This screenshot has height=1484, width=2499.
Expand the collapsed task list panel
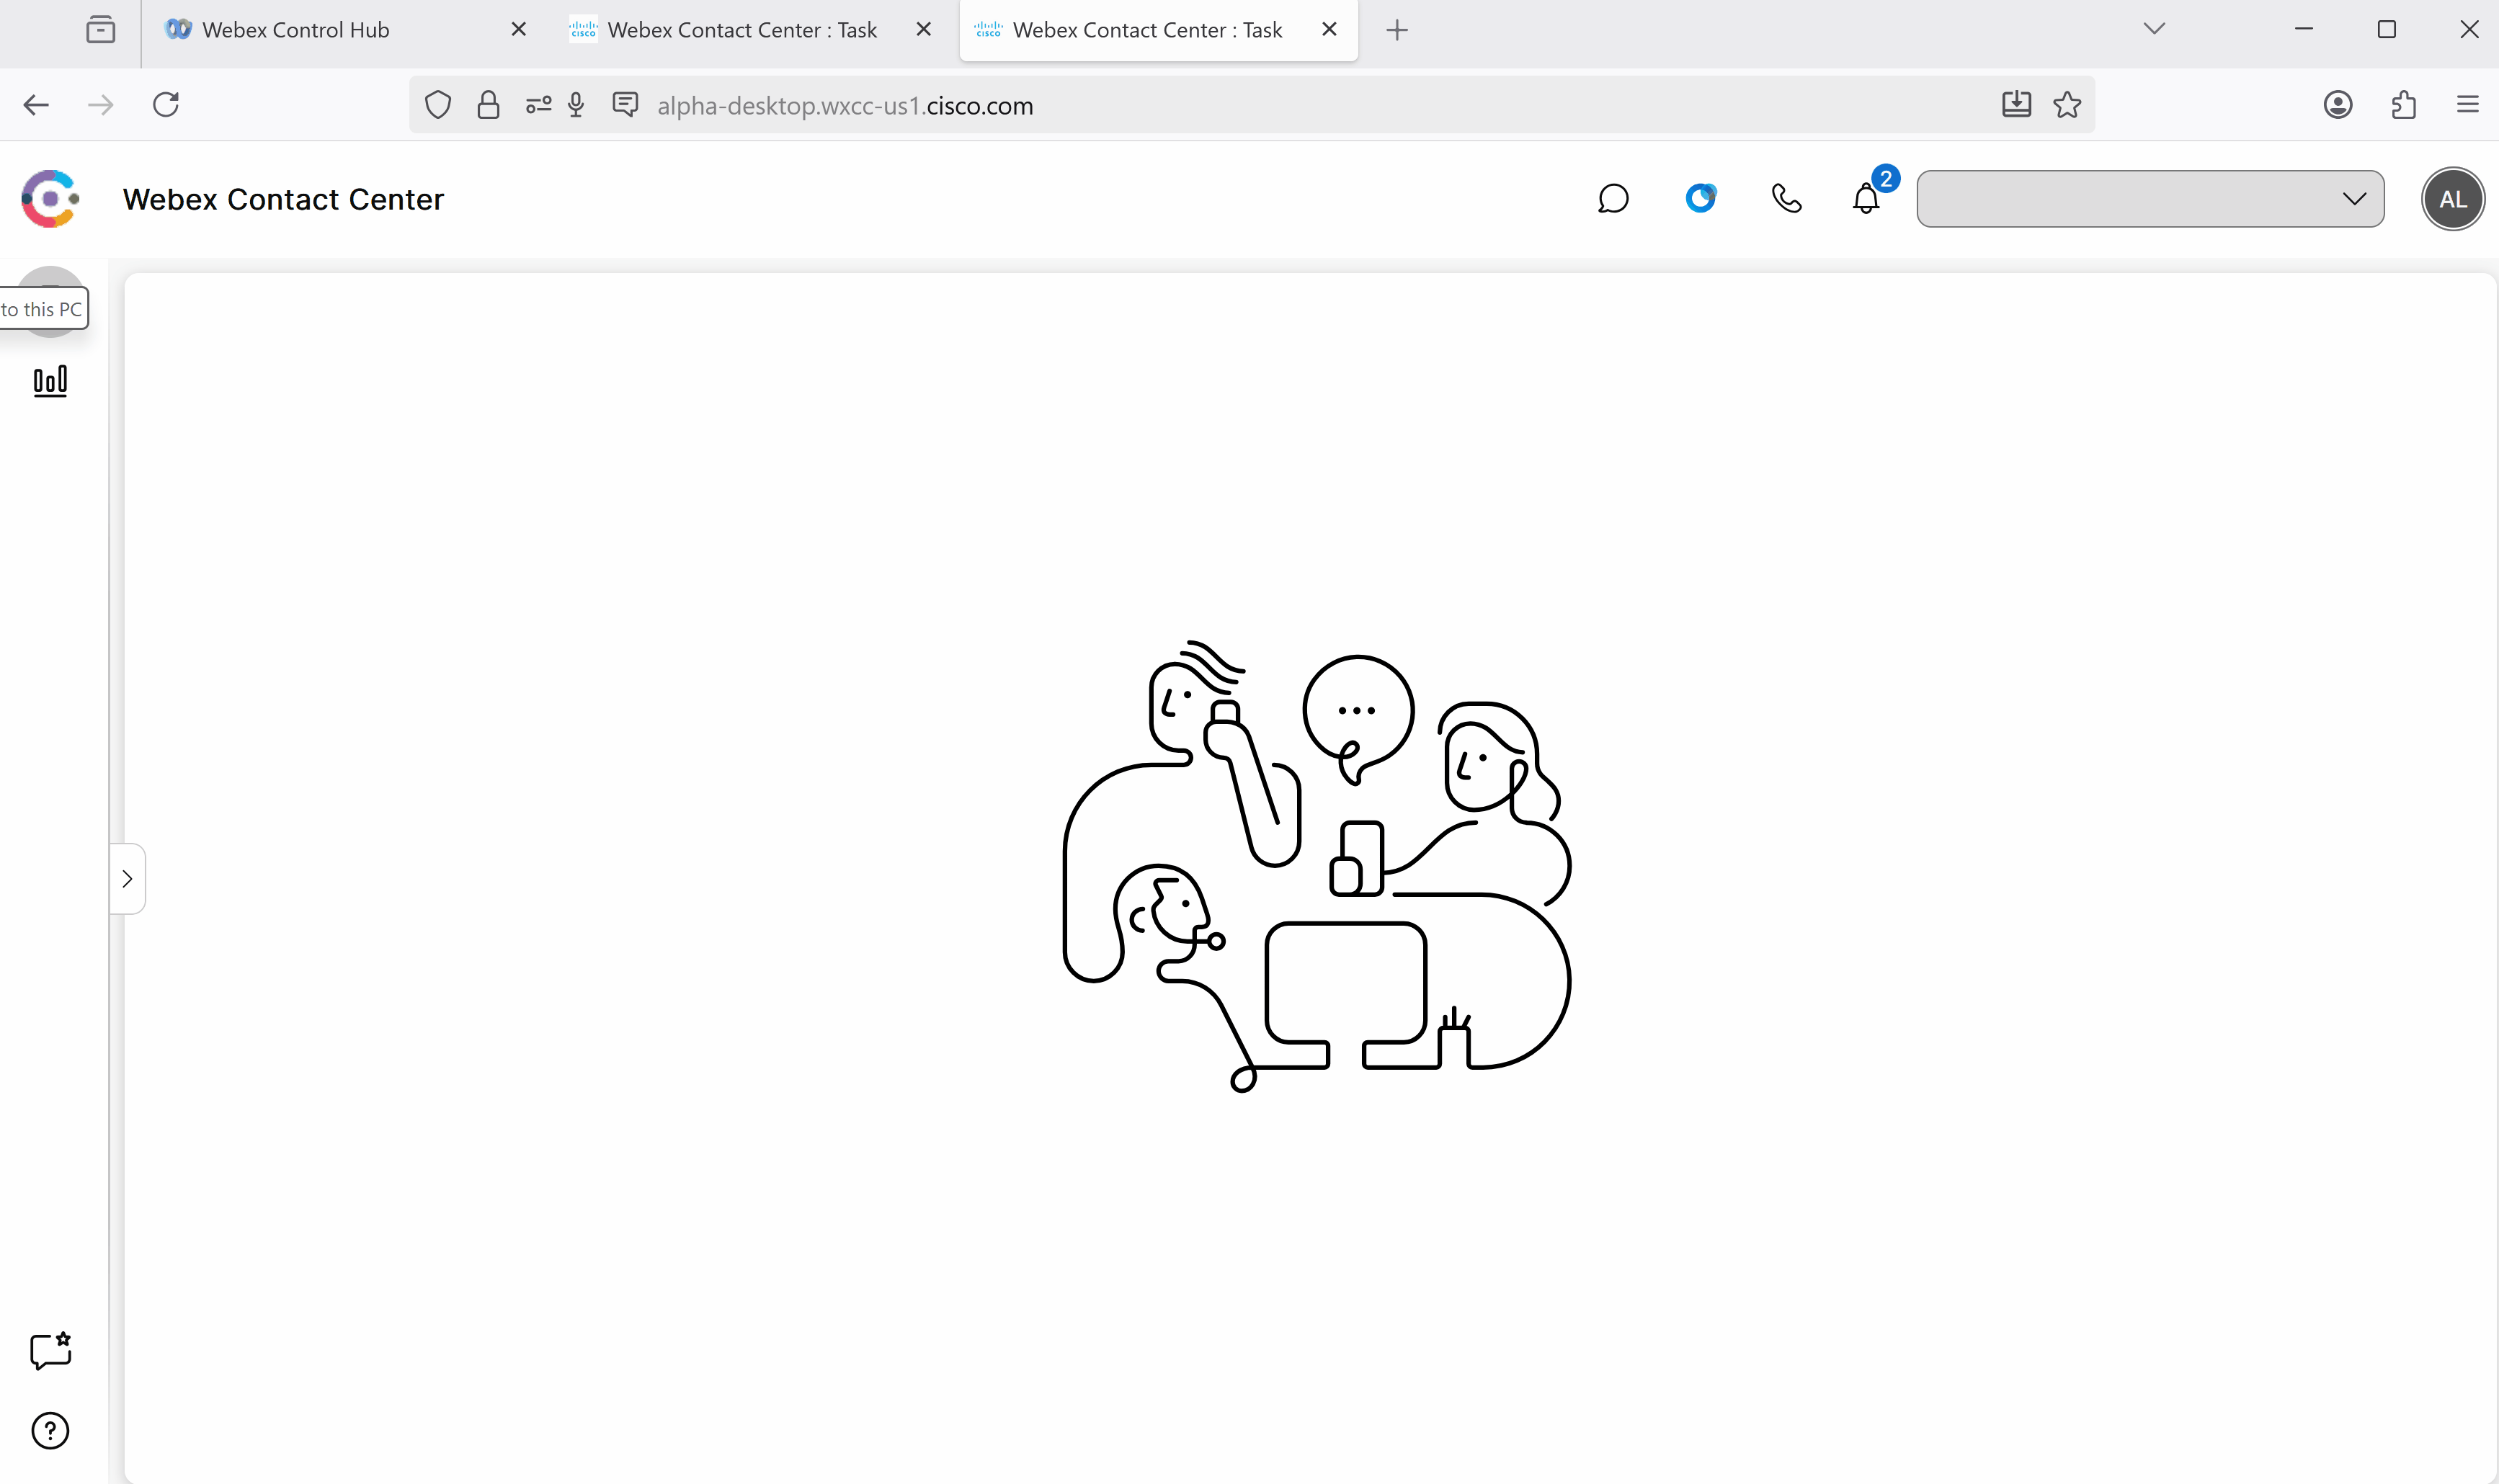tap(127, 879)
